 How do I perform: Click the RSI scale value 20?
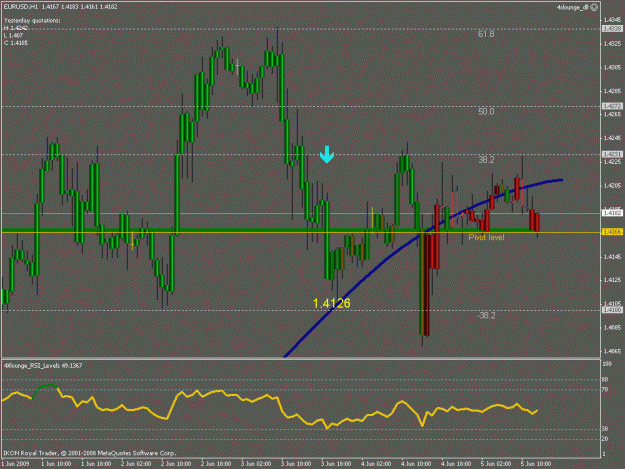[x=605, y=439]
